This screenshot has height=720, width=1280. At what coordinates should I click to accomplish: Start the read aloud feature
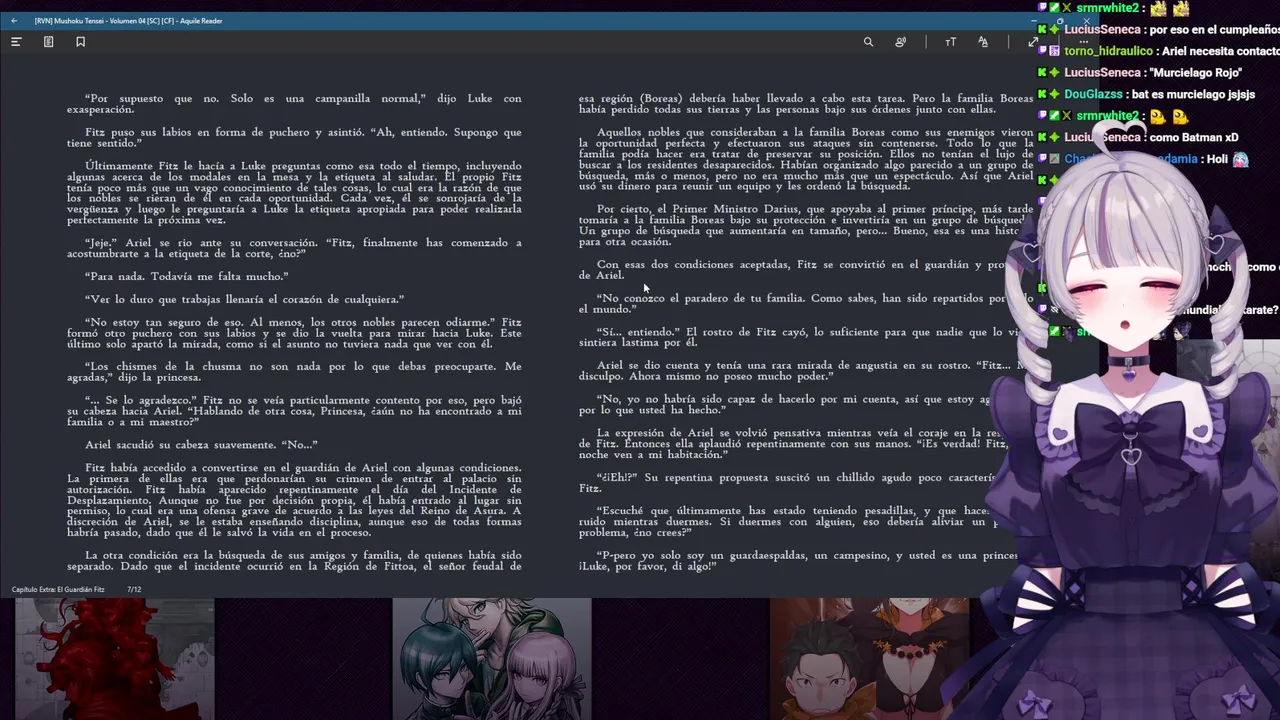[x=901, y=42]
